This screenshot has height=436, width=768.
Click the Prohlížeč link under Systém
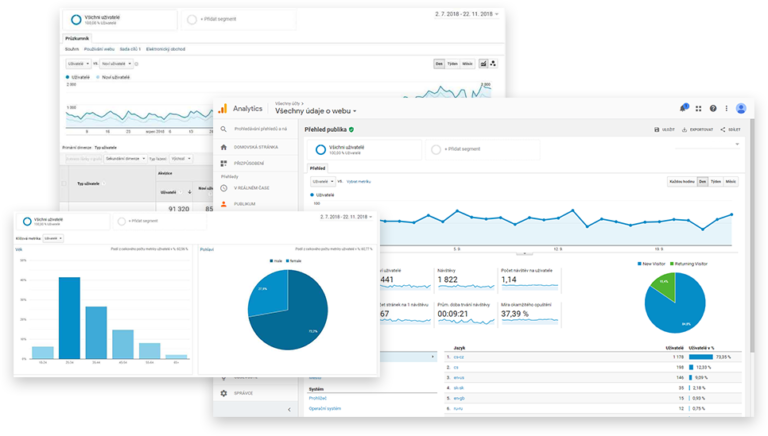[x=317, y=398]
